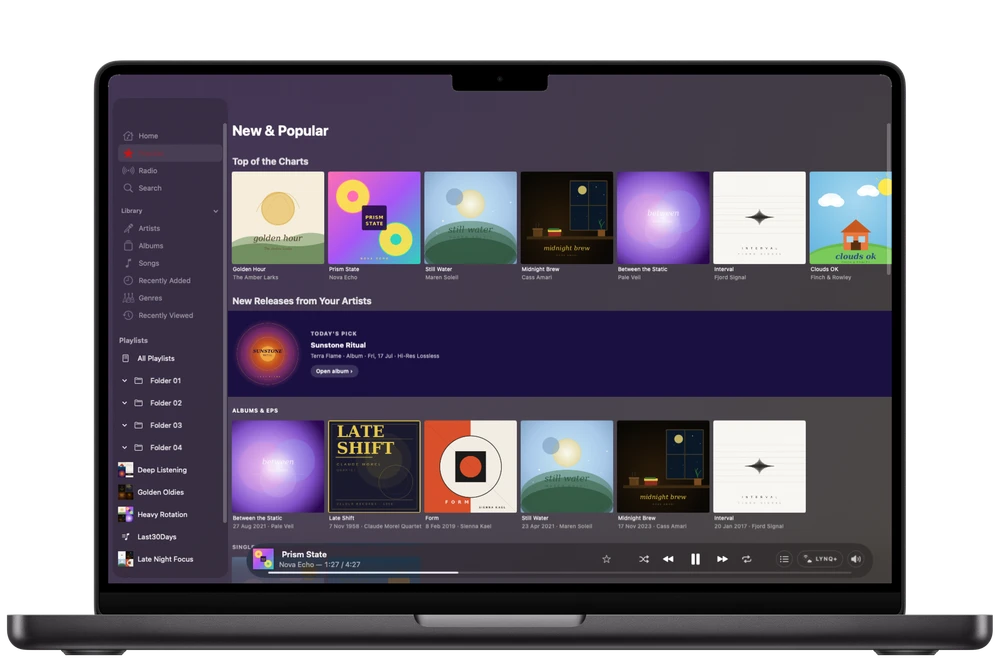Open the Form album cover

pos(471,466)
